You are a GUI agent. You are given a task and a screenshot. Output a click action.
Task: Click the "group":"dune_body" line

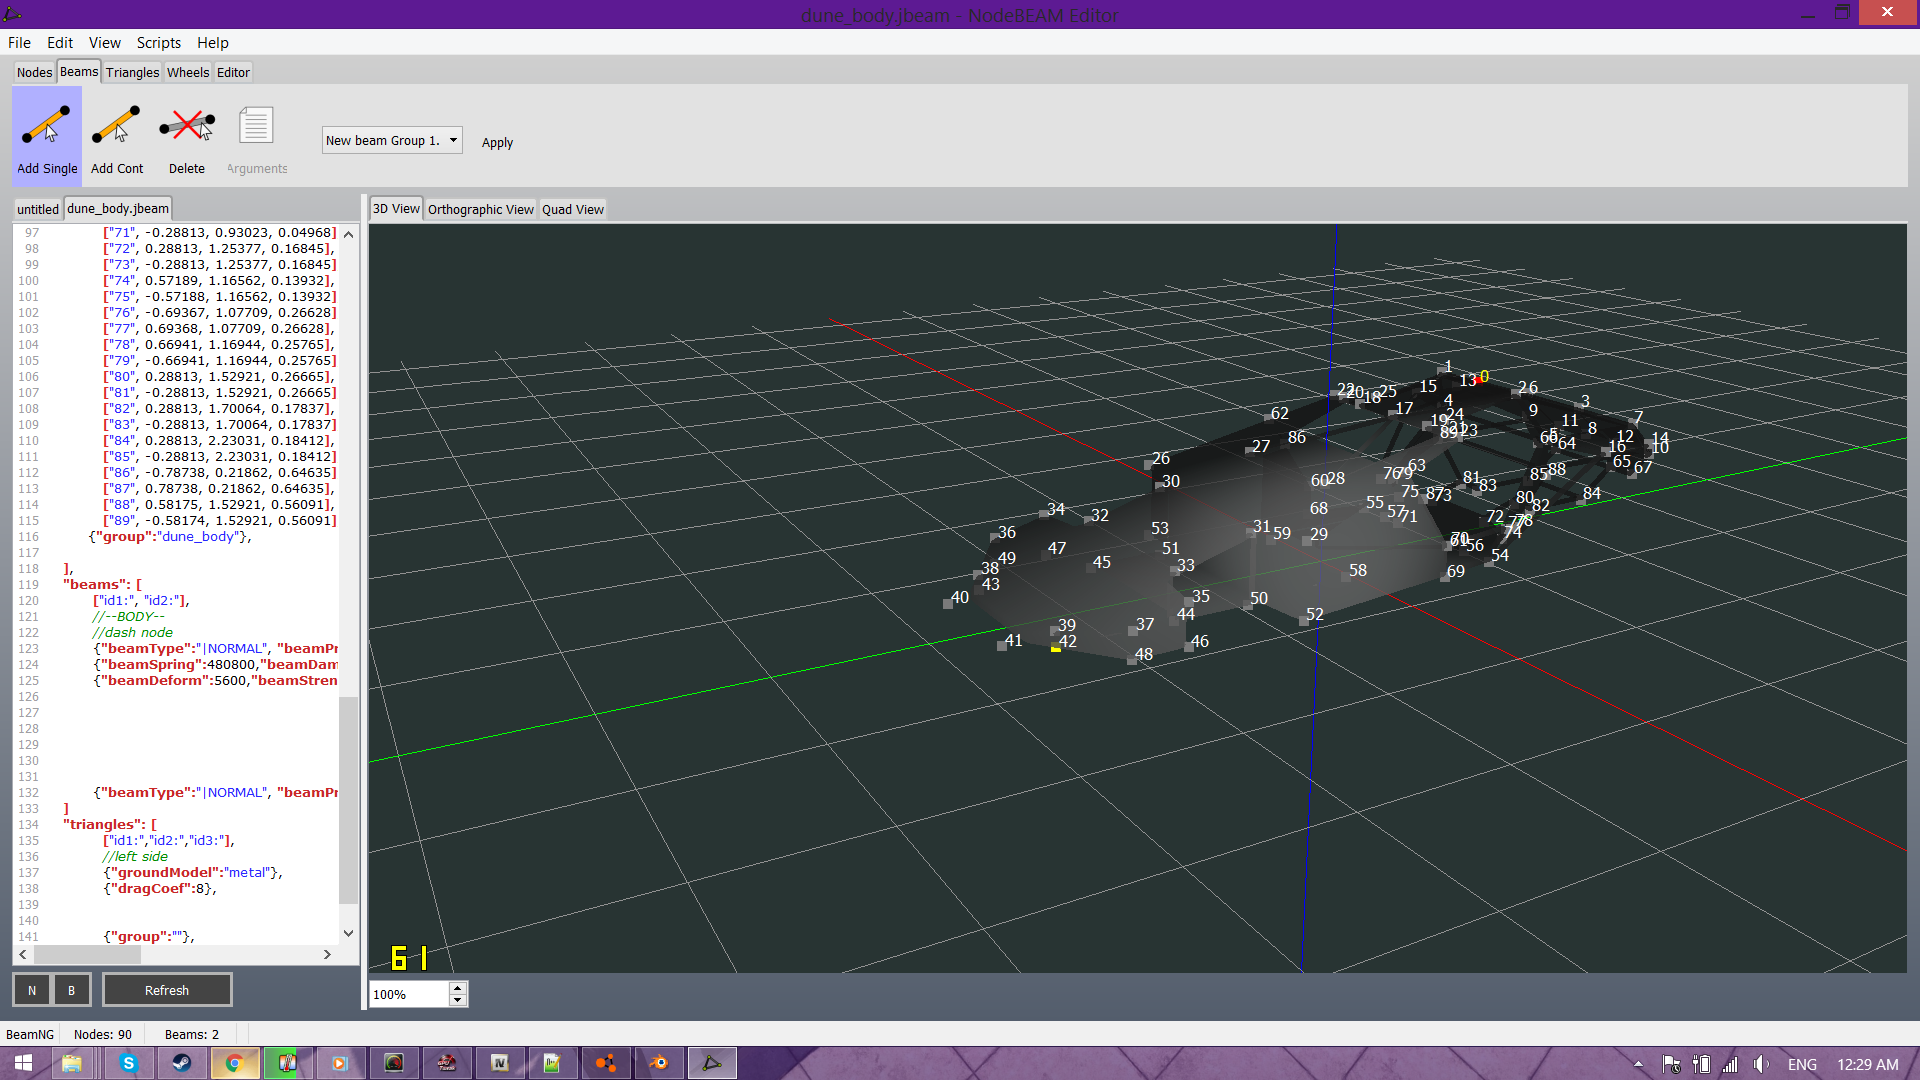tap(170, 536)
